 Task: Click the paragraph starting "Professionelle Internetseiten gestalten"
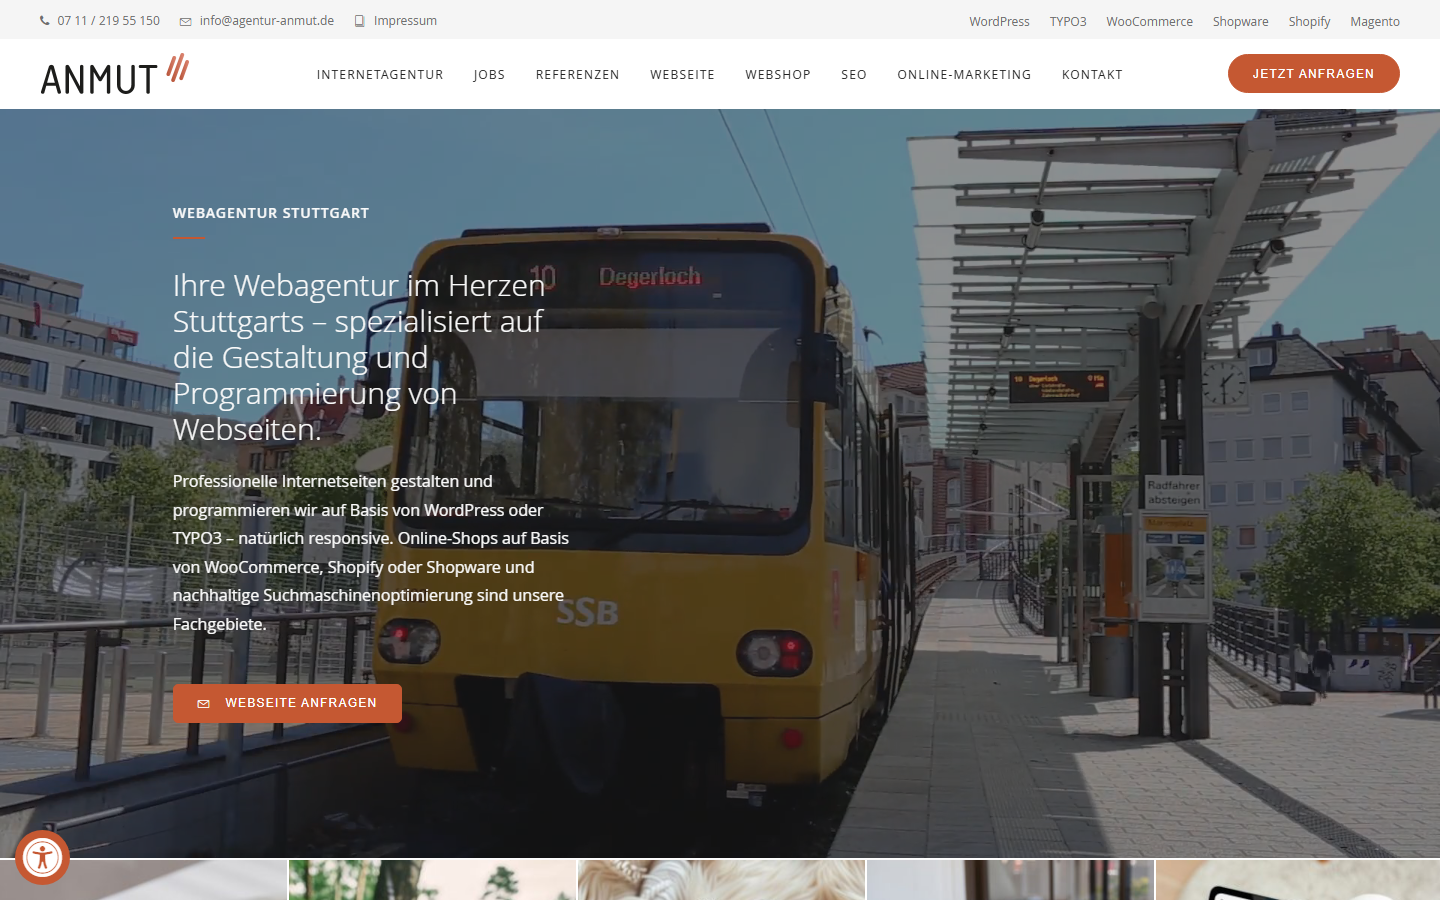(371, 552)
